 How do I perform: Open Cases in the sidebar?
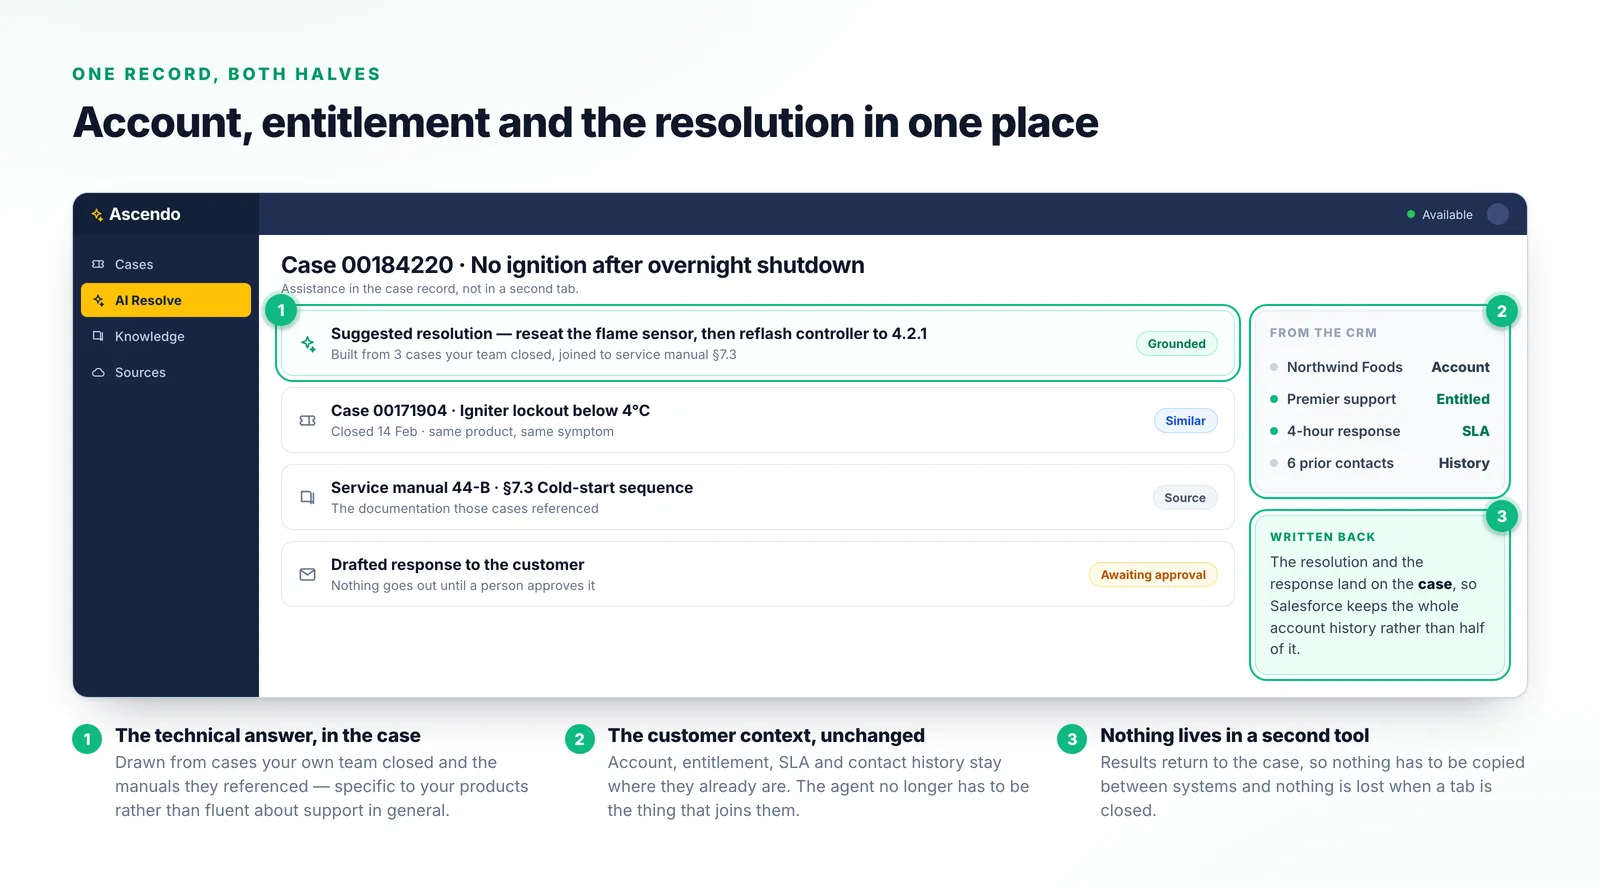tap(165, 264)
